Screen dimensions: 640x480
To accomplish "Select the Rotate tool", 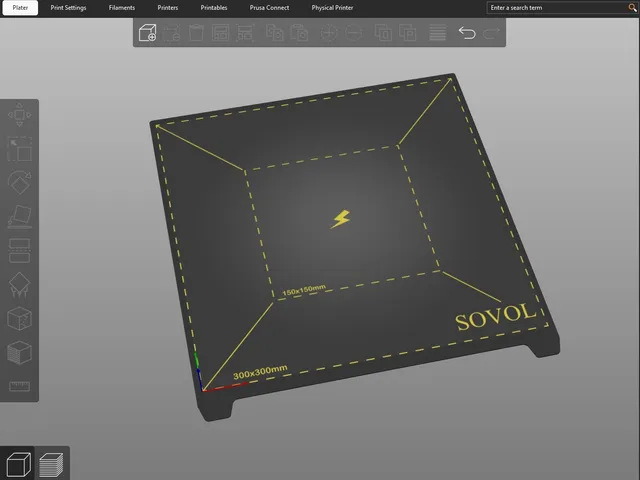I will (19, 182).
